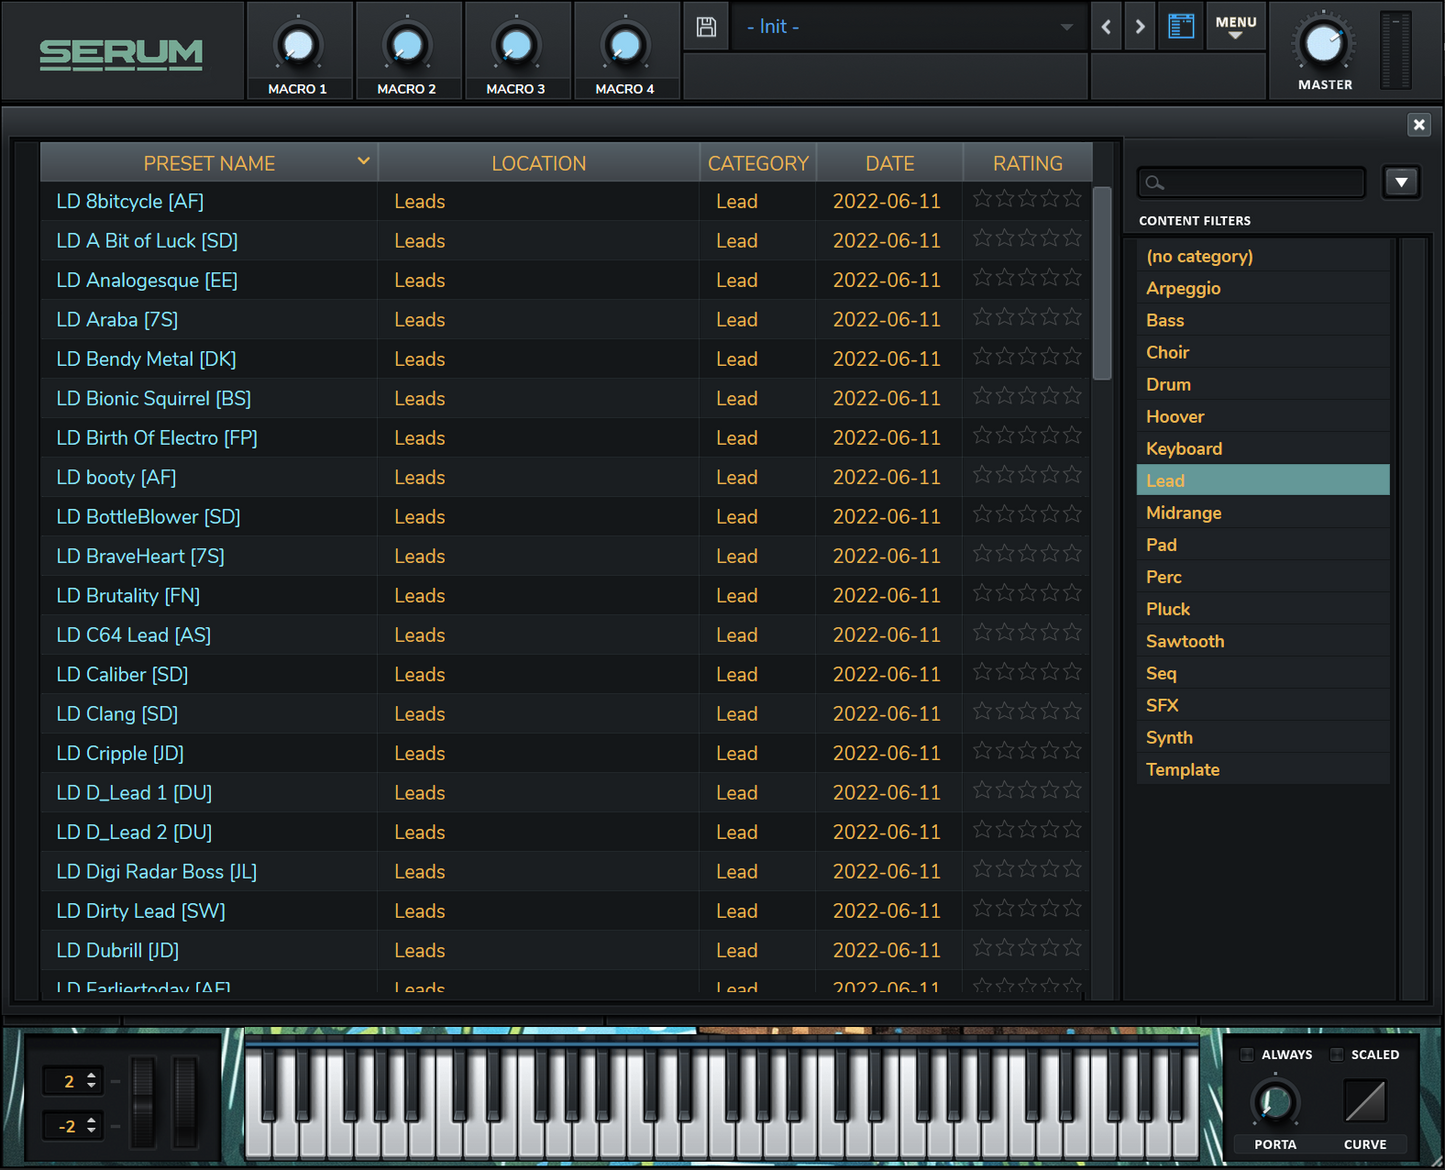1445x1170 pixels.
Task: Filter presets by Choir
Action: point(1263,352)
